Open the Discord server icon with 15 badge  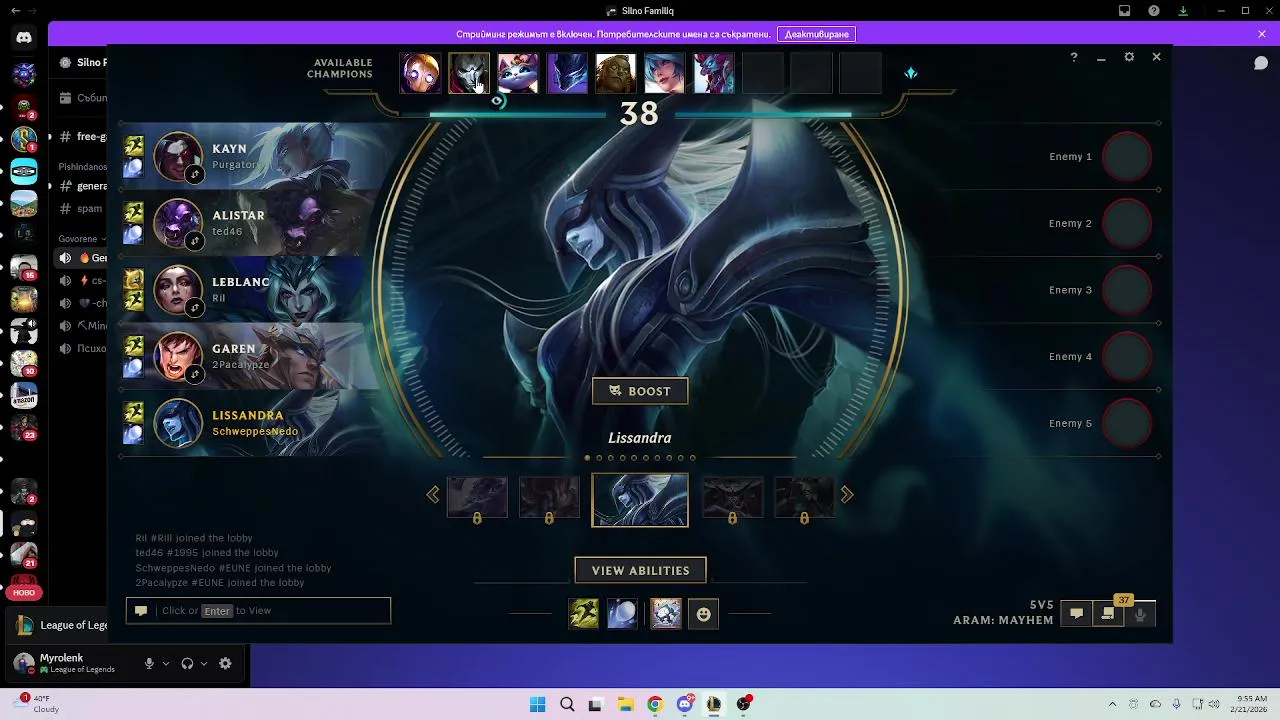(24, 267)
